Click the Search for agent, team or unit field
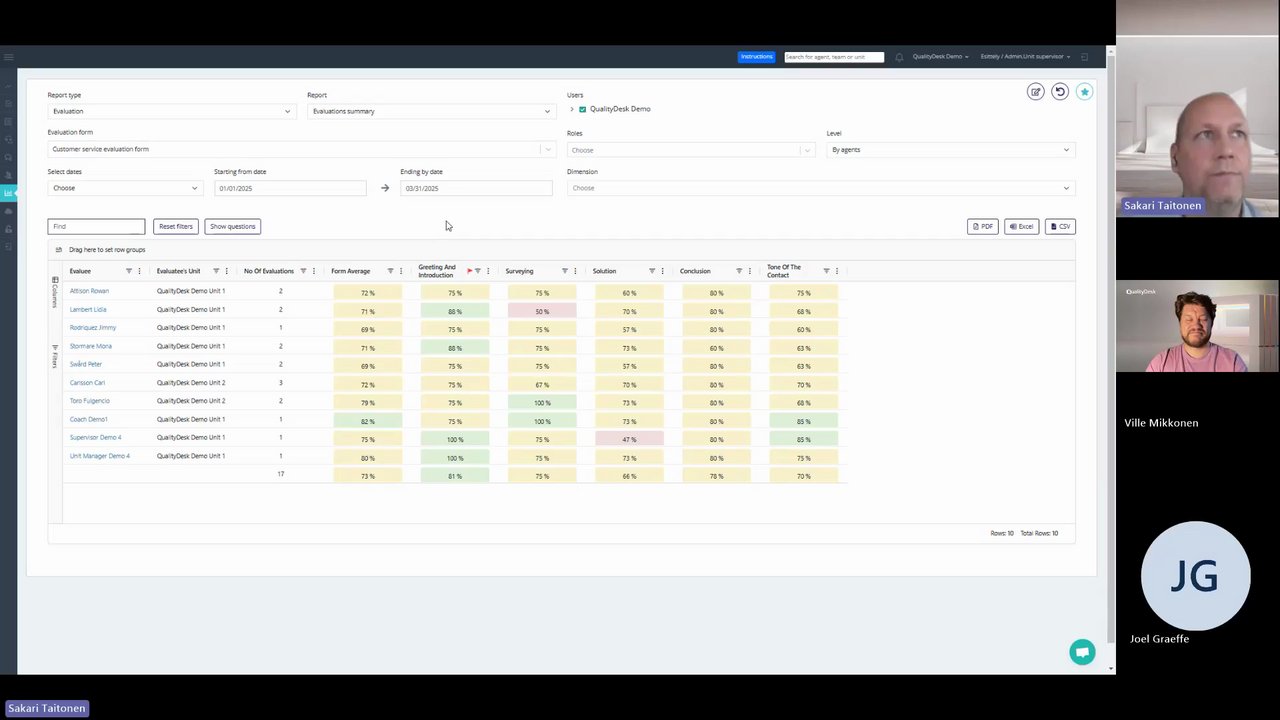Image resolution: width=1280 pixels, height=720 pixels. pyautogui.click(x=834, y=57)
